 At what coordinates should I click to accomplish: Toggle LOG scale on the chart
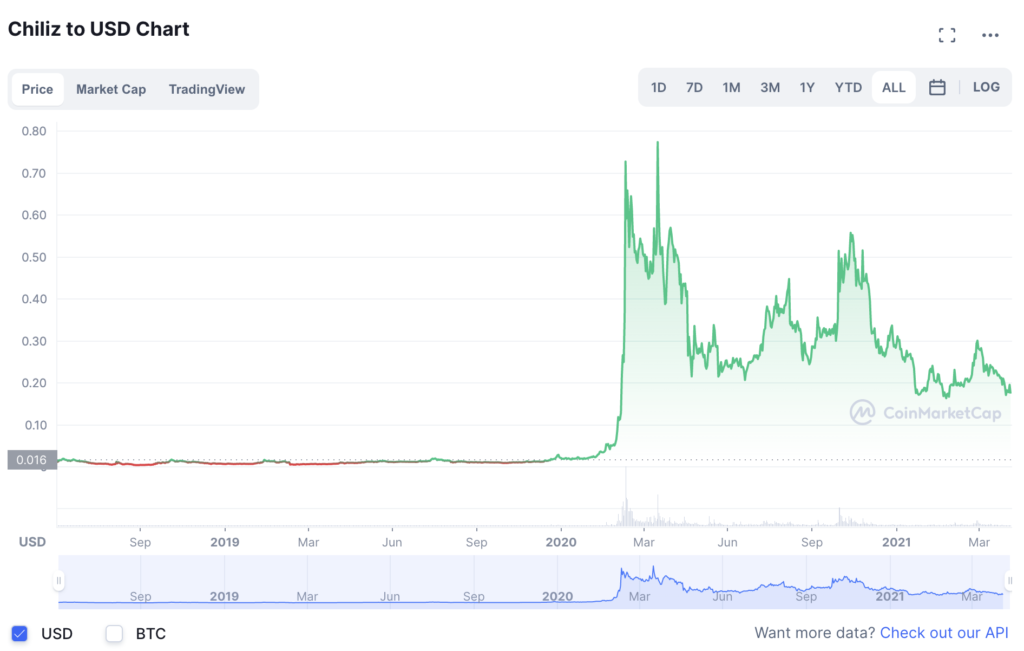tap(986, 87)
